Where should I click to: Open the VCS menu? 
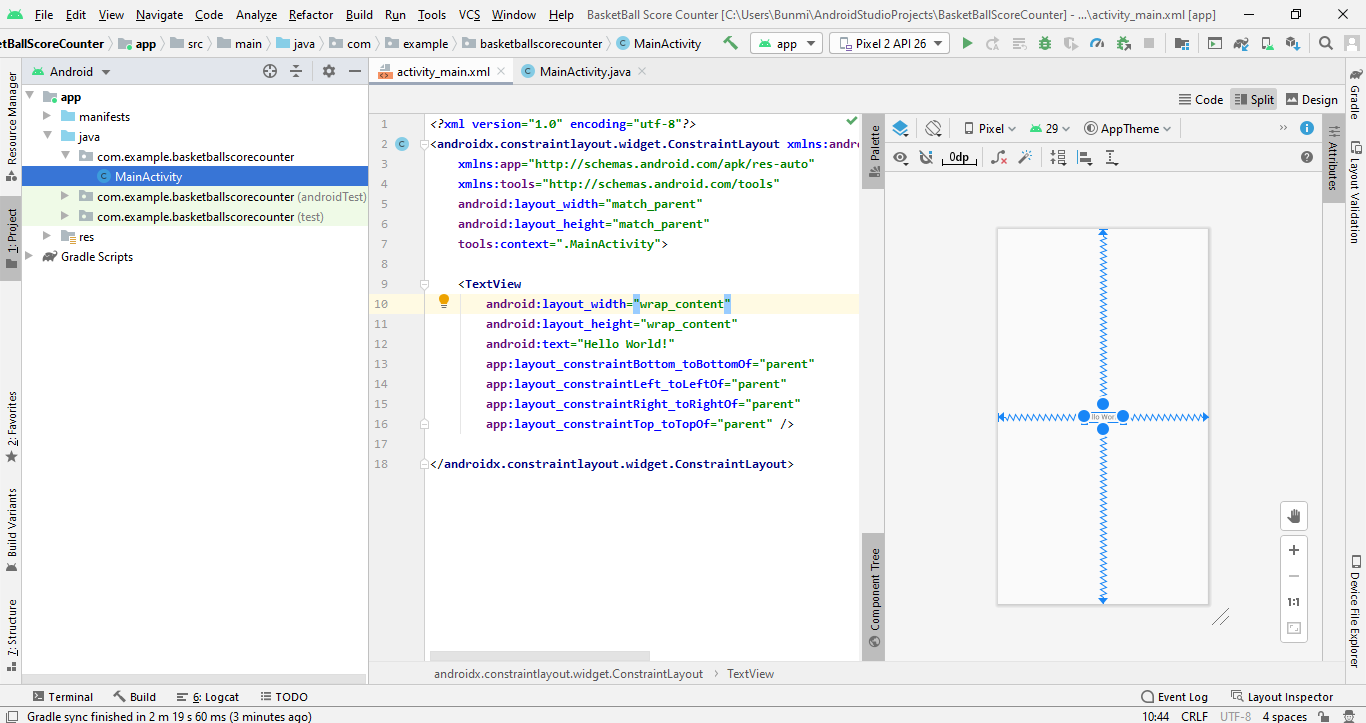pos(469,14)
